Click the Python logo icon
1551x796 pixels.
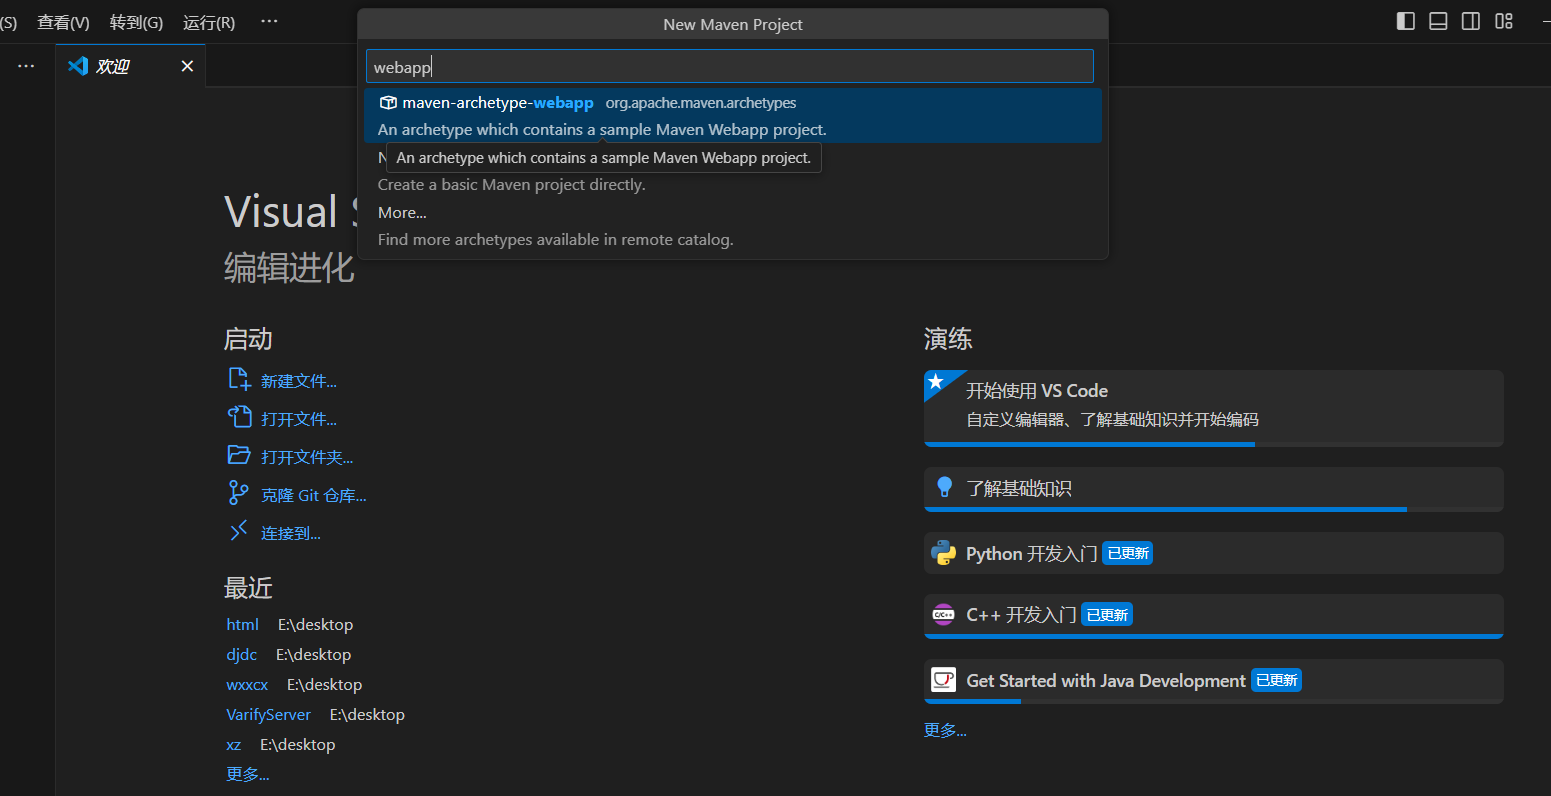[x=943, y=553]
